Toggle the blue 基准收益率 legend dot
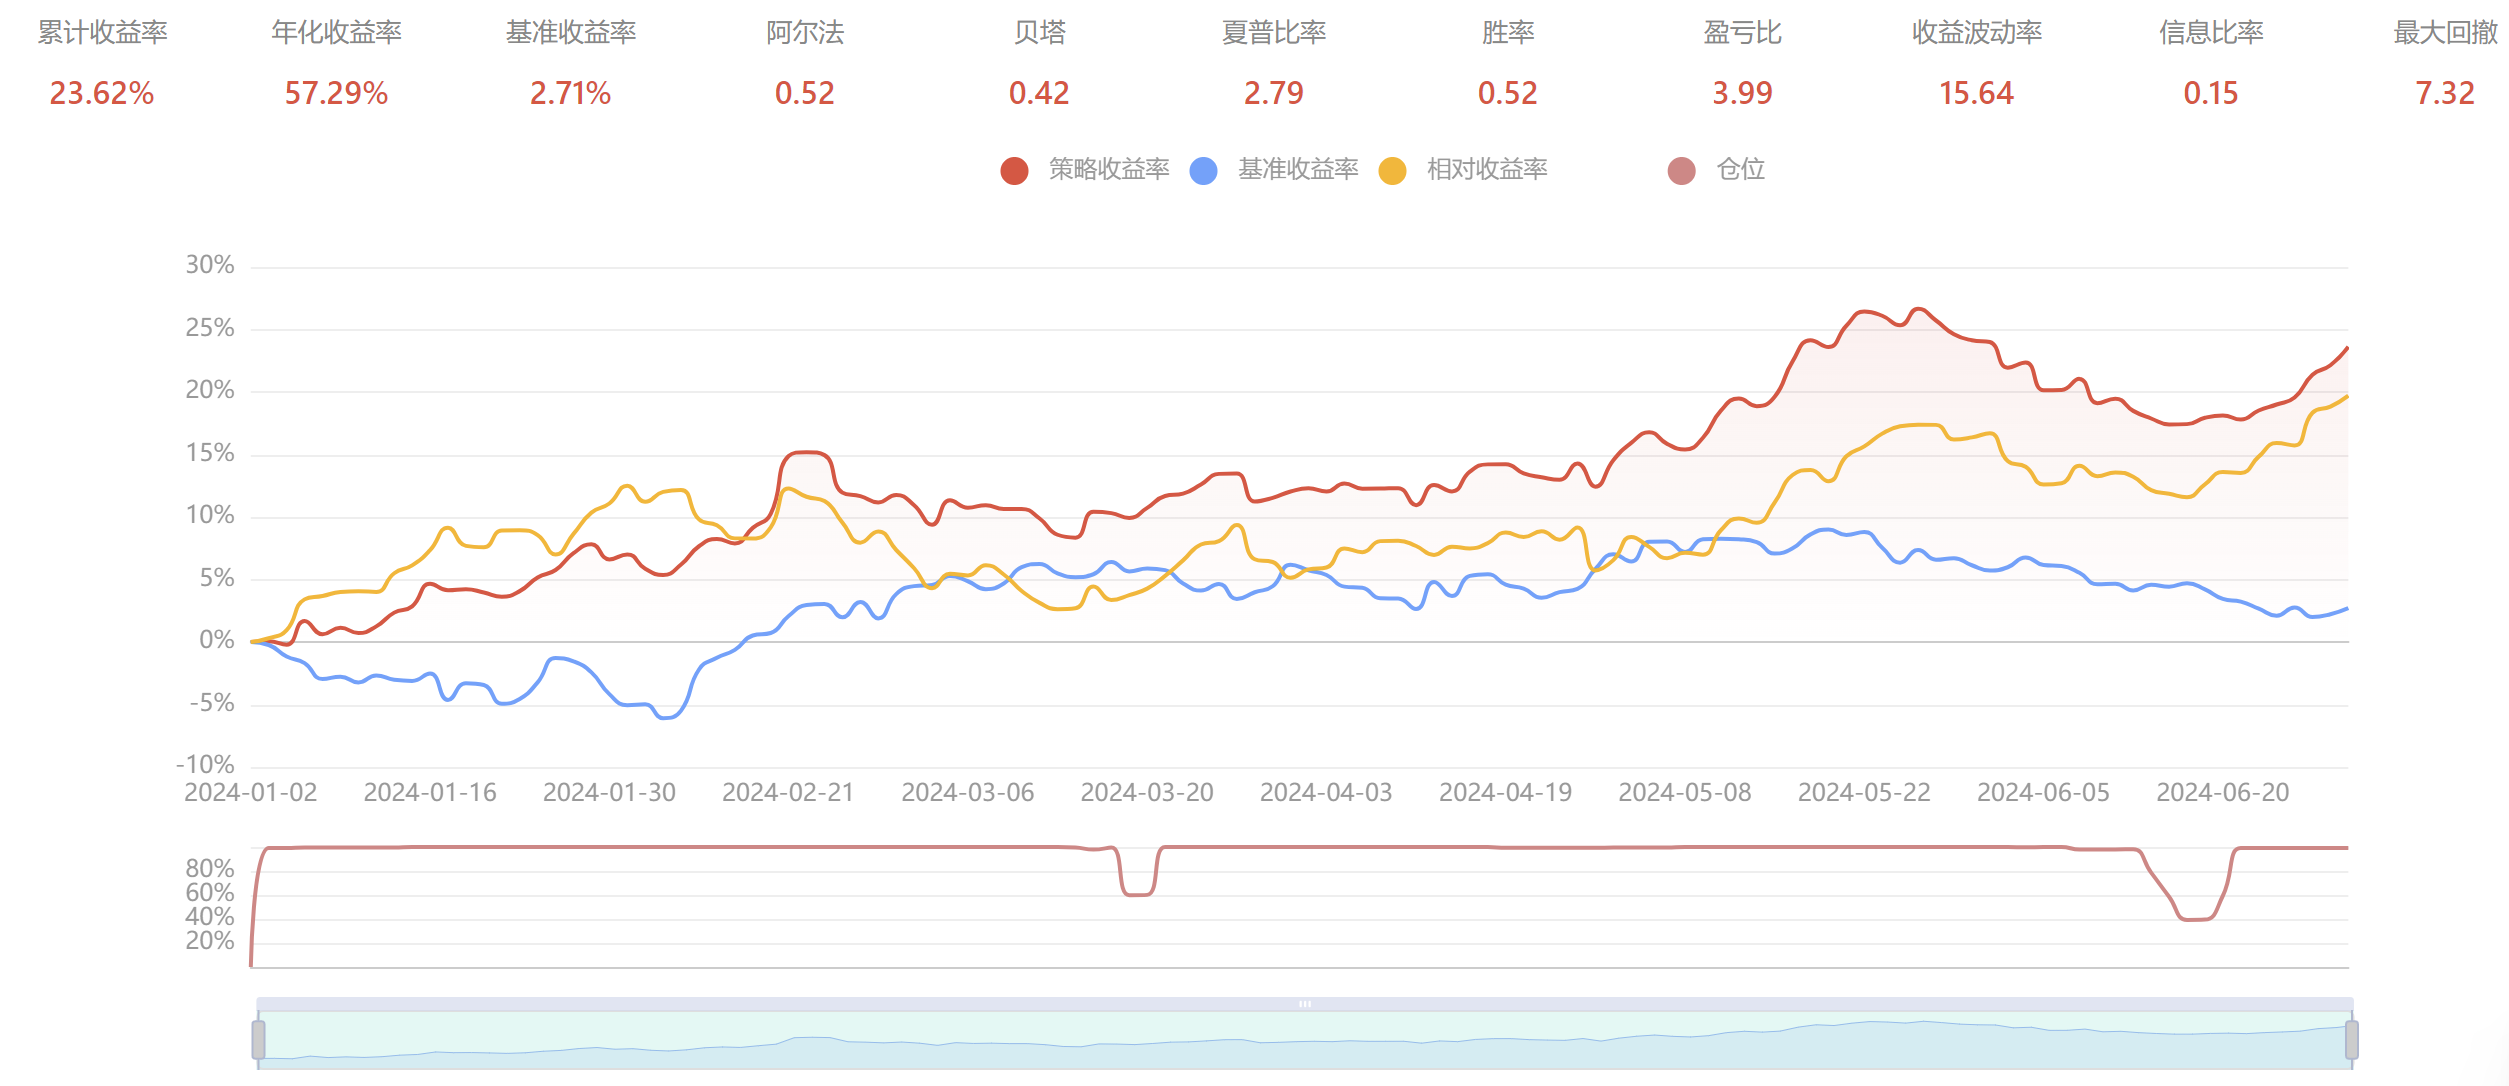The height and width of the screenshot is (1086, 2509). [x=1203, y=171]
